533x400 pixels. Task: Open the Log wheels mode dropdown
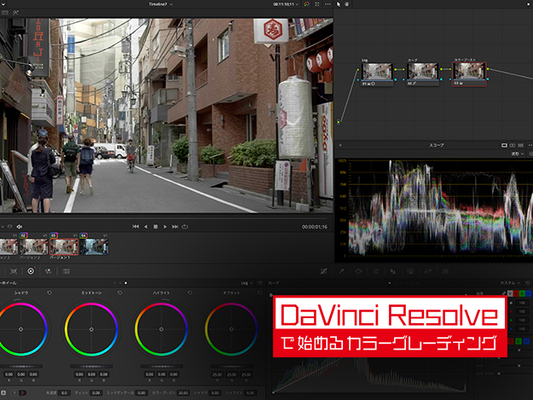pos(246,283)
